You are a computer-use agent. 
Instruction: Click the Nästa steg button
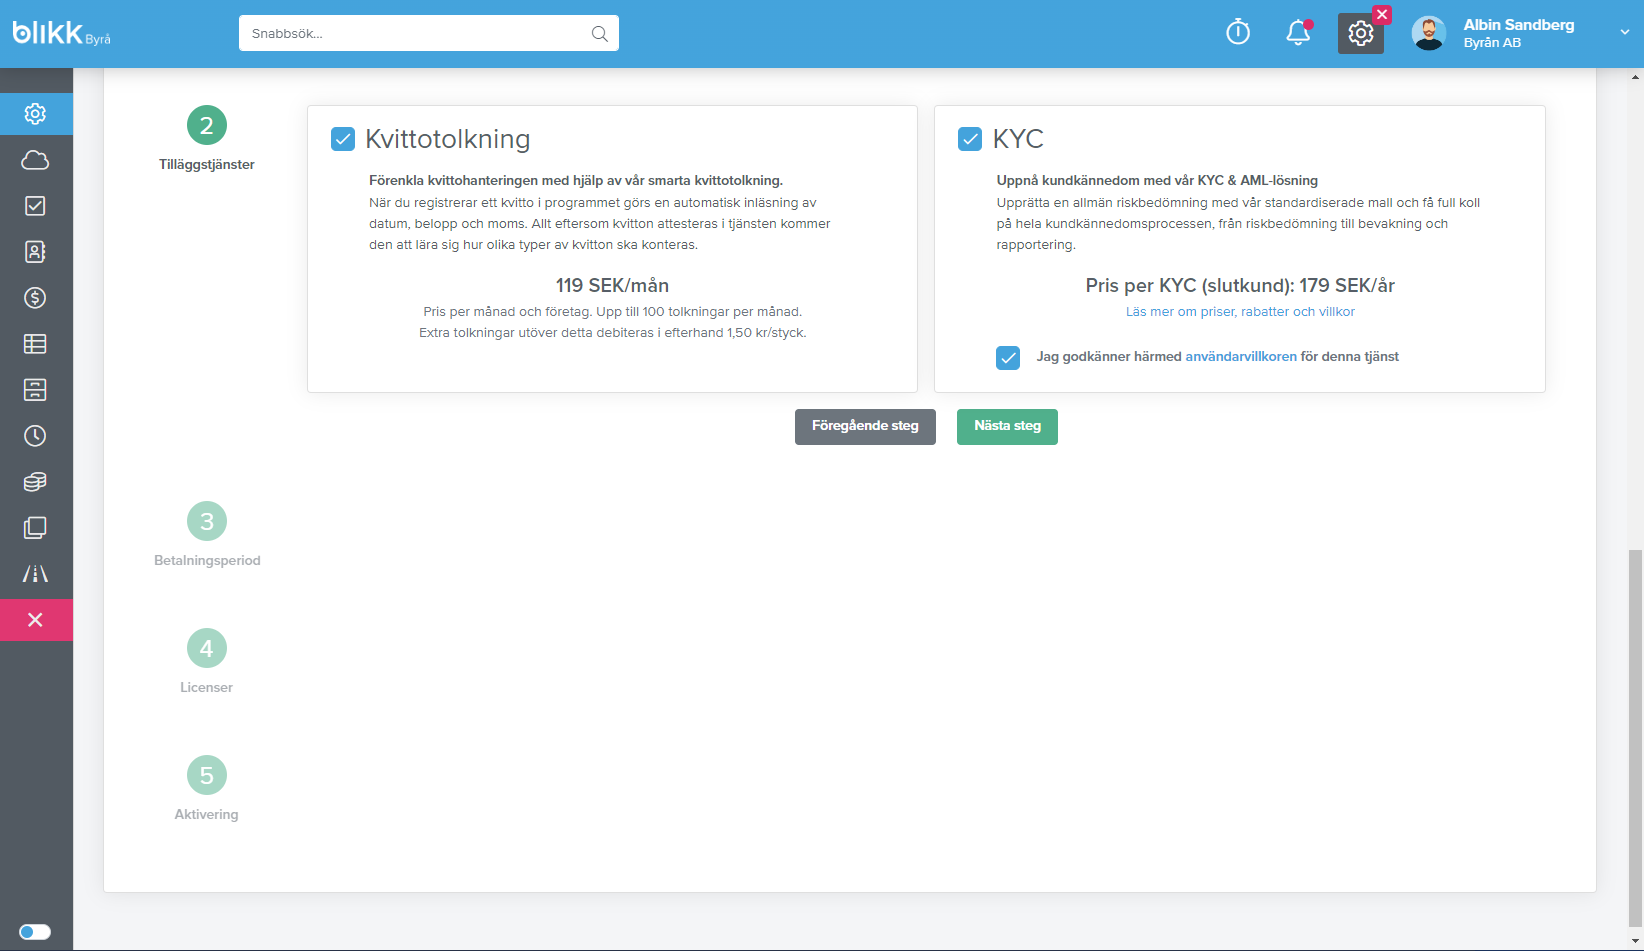[1007, 426]
